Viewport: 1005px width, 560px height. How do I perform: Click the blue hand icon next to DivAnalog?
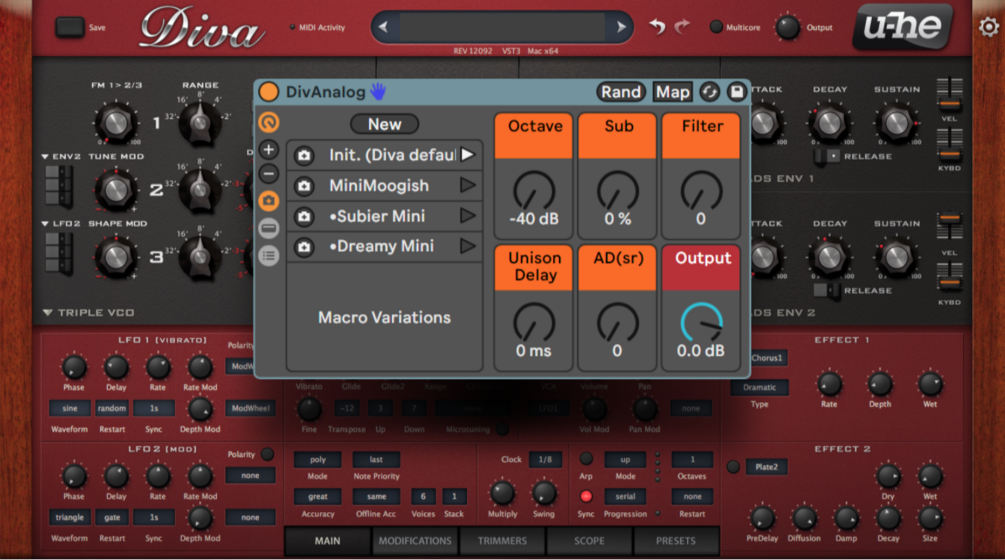coord(378,92)
